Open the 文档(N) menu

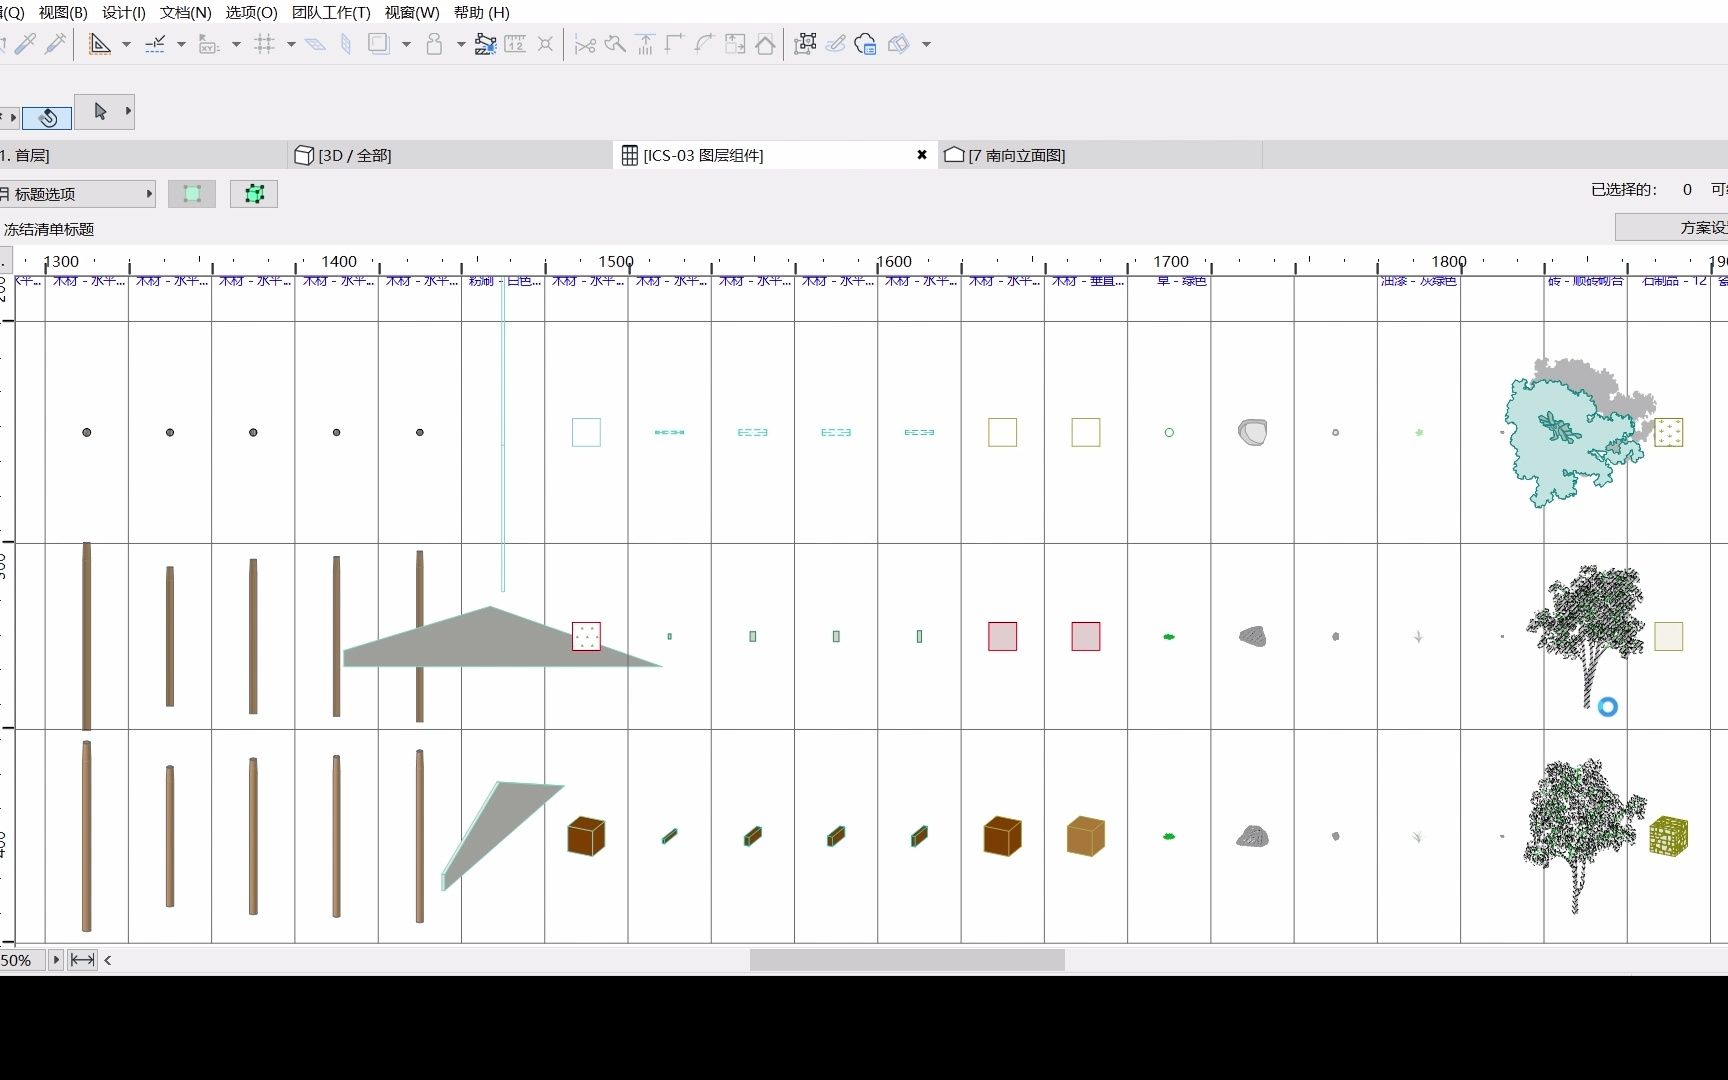point(186,12)
